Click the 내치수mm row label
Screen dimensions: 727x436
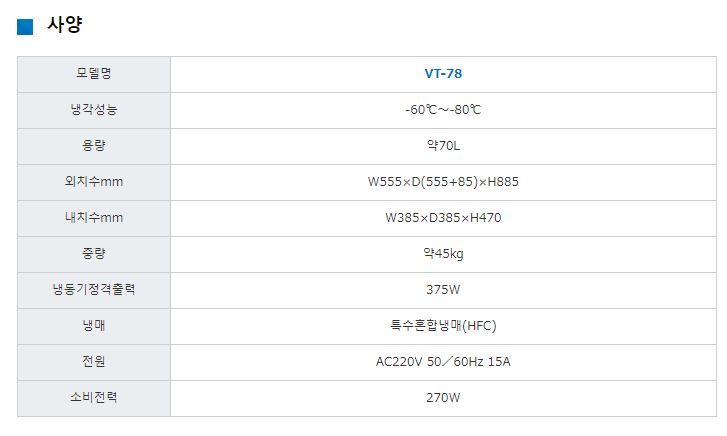click(x=94, y=217)
